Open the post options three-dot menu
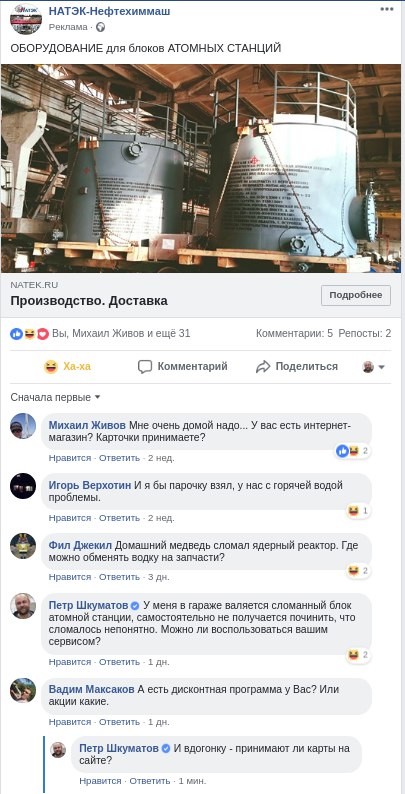Image resolution: width=405 pixels, height=794 pixels. click(387, 10)
